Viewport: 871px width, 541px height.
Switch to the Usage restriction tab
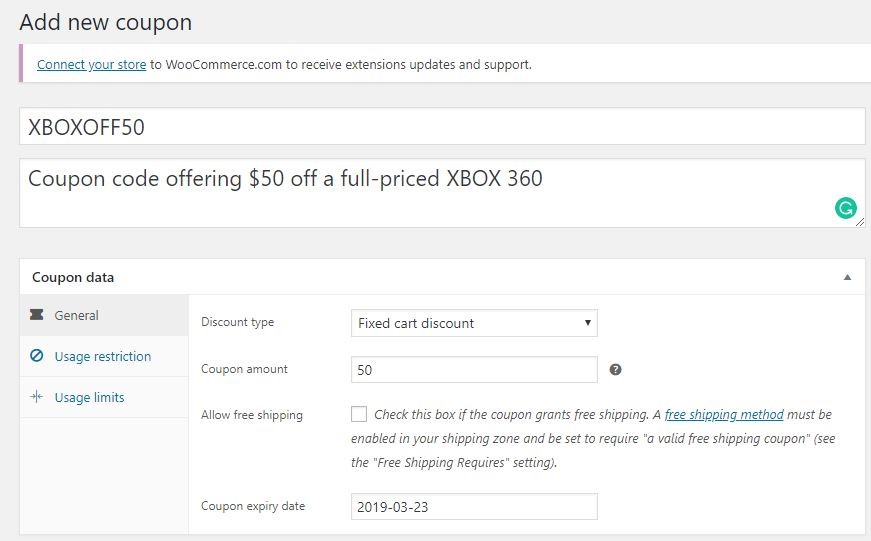point(104,356)
